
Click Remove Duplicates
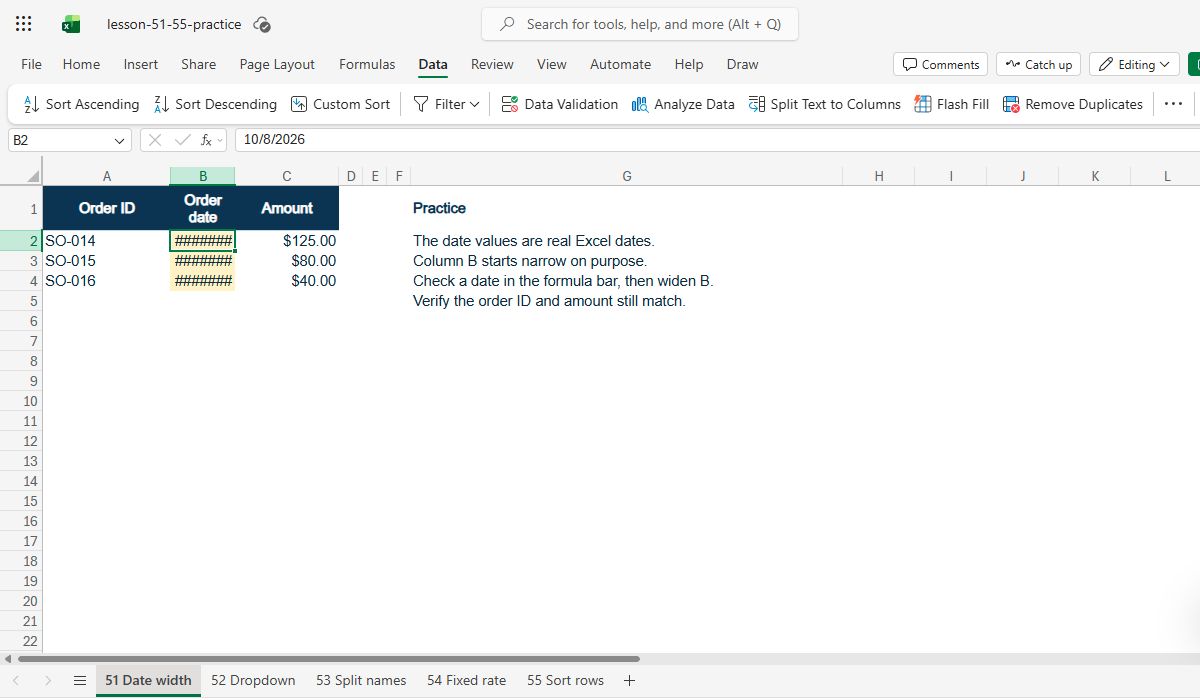point(1072,104)
